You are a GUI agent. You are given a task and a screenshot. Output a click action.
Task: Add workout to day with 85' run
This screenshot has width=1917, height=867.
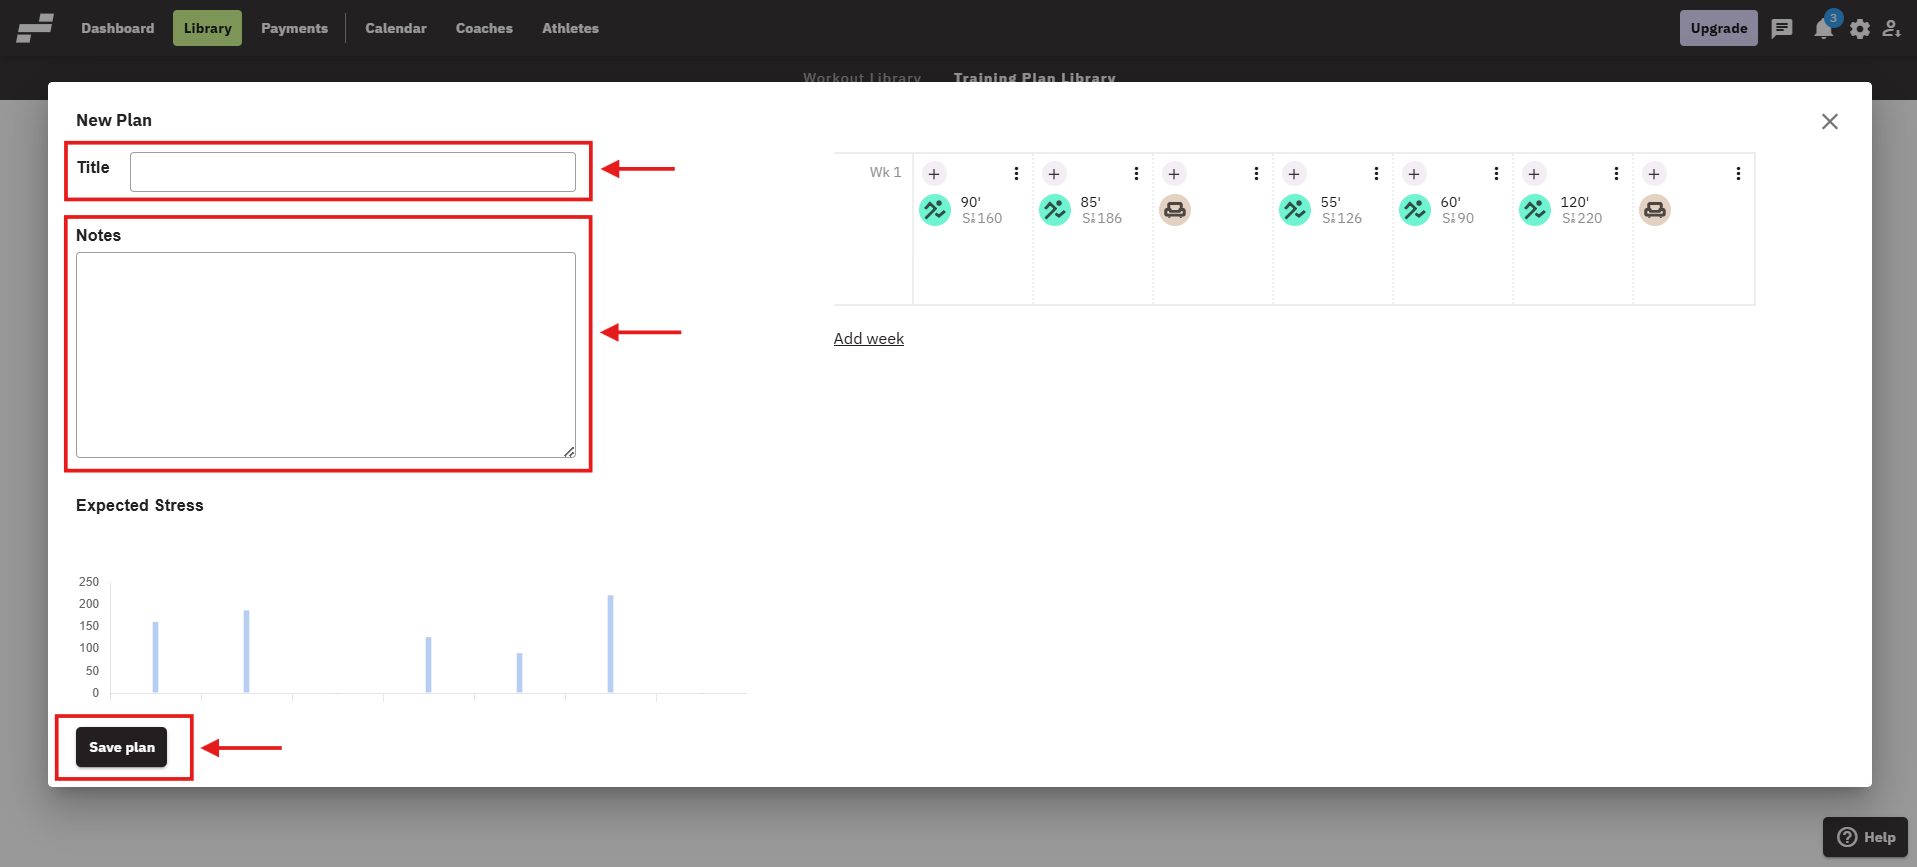(1054, 174)
